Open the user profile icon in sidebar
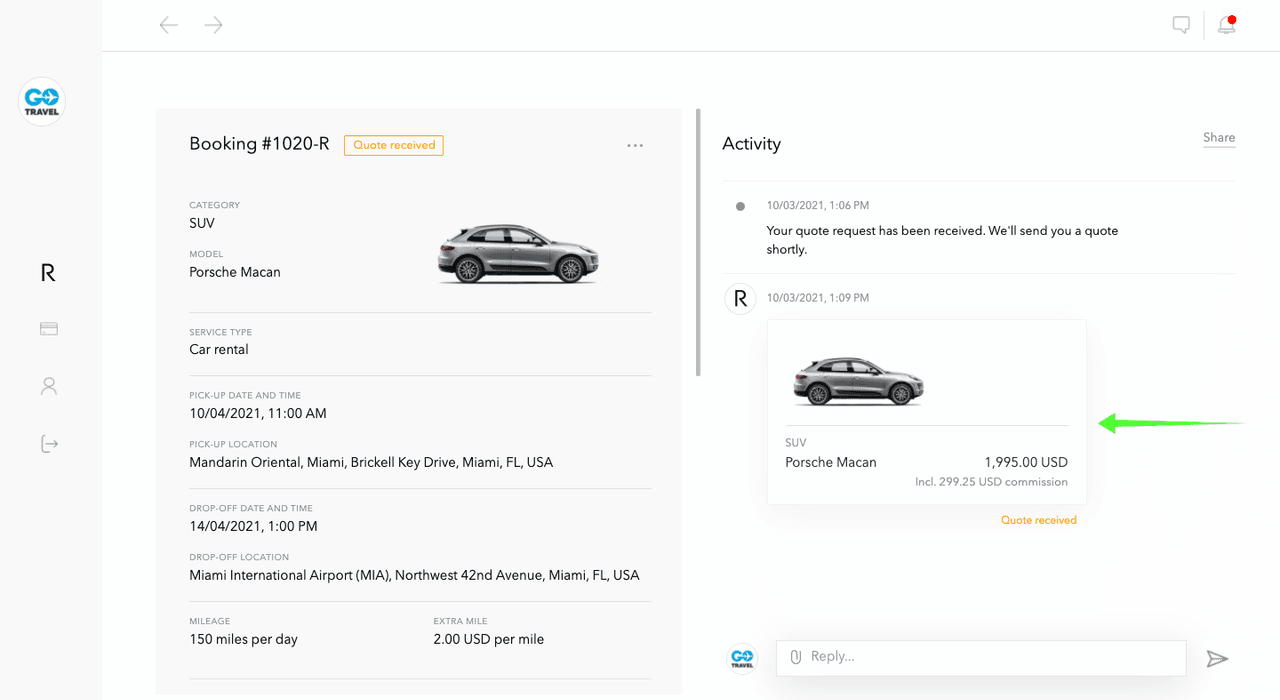Screen dimensions: 1280x700 click(48, 386)
